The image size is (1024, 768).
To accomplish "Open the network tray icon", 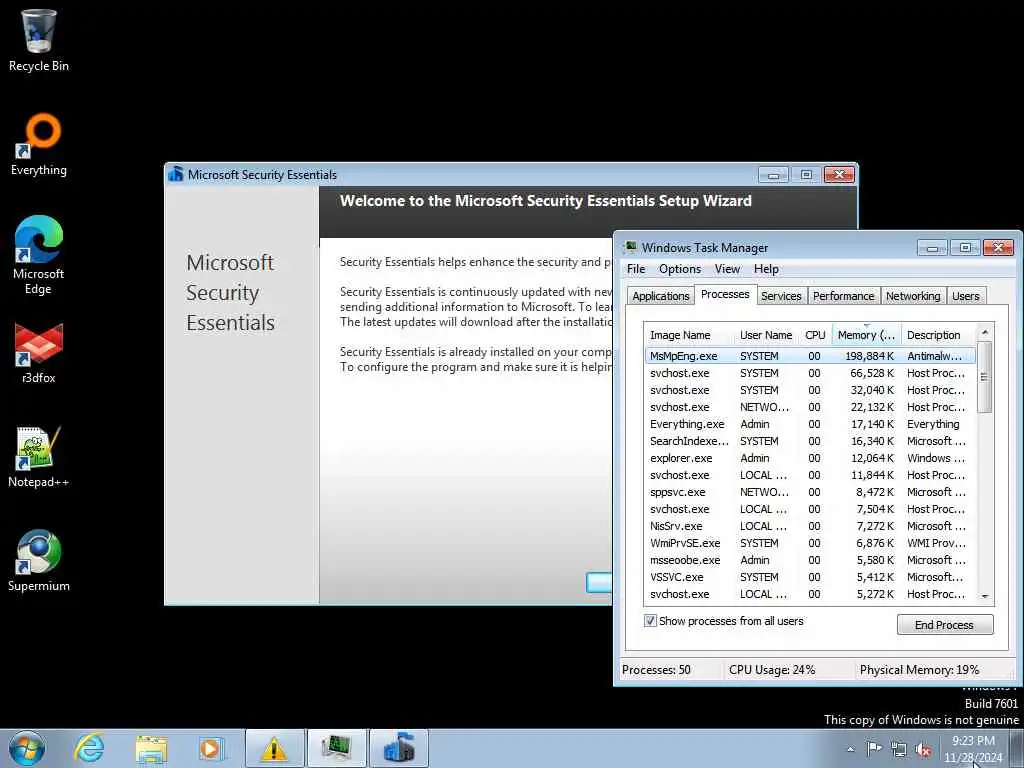I will coord(899,749).
